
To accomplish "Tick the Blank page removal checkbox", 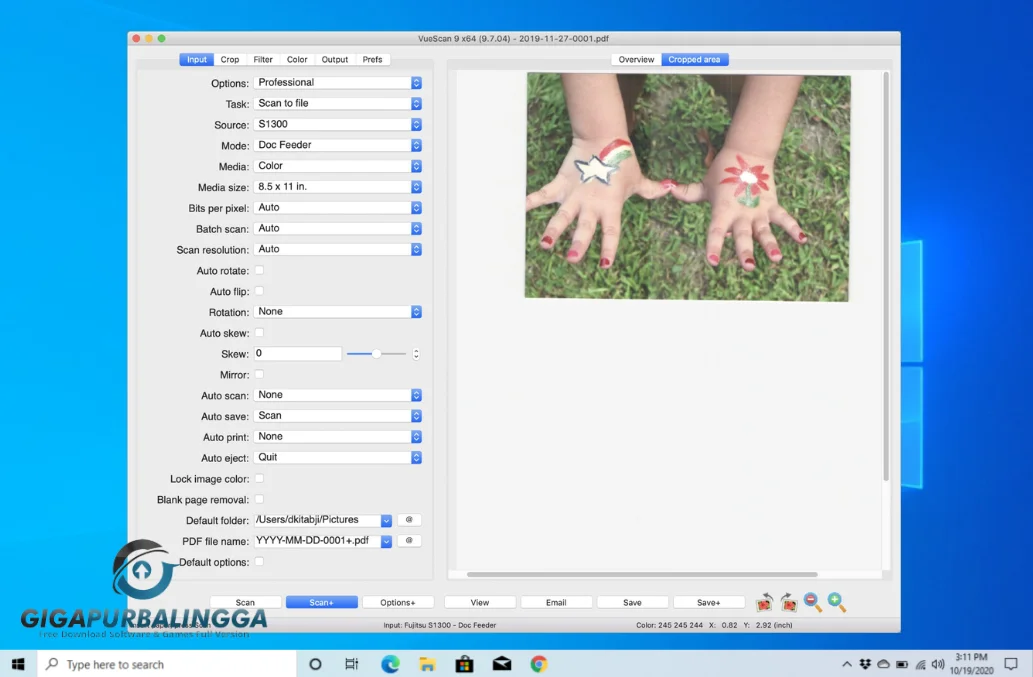I will (x=259, y=499).
